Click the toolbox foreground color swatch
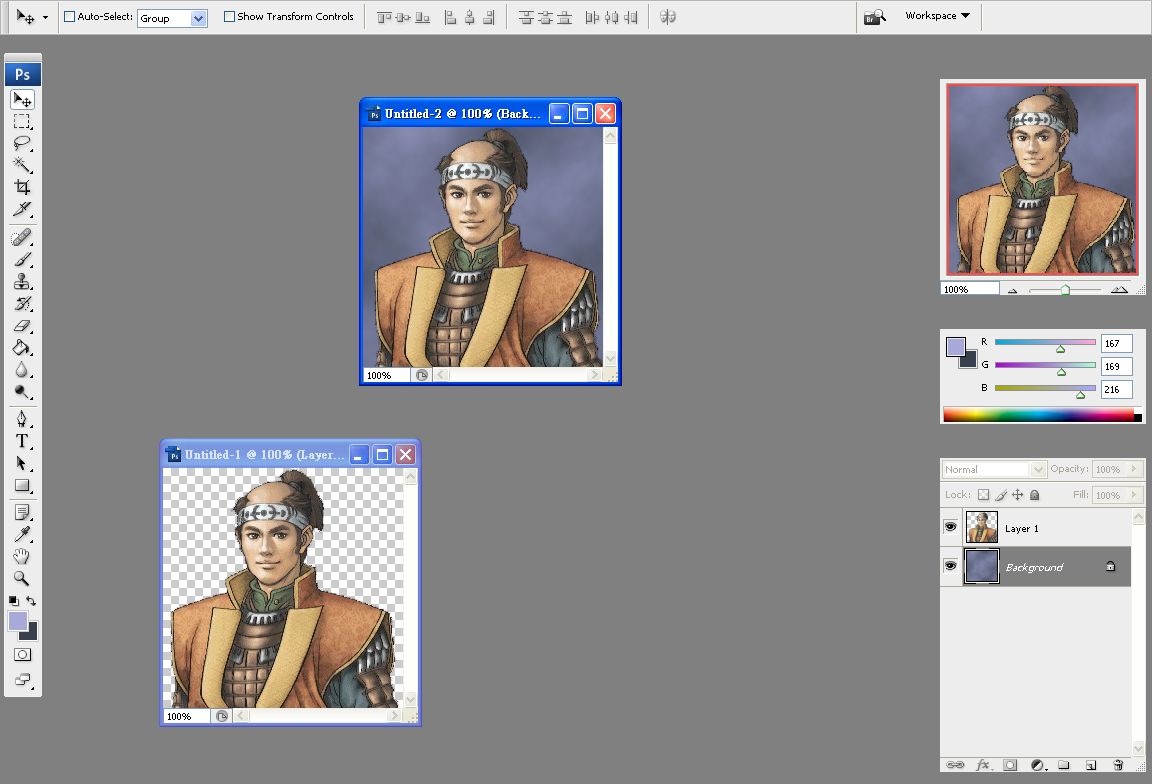The image size is (1152, 784). (18, 621)
